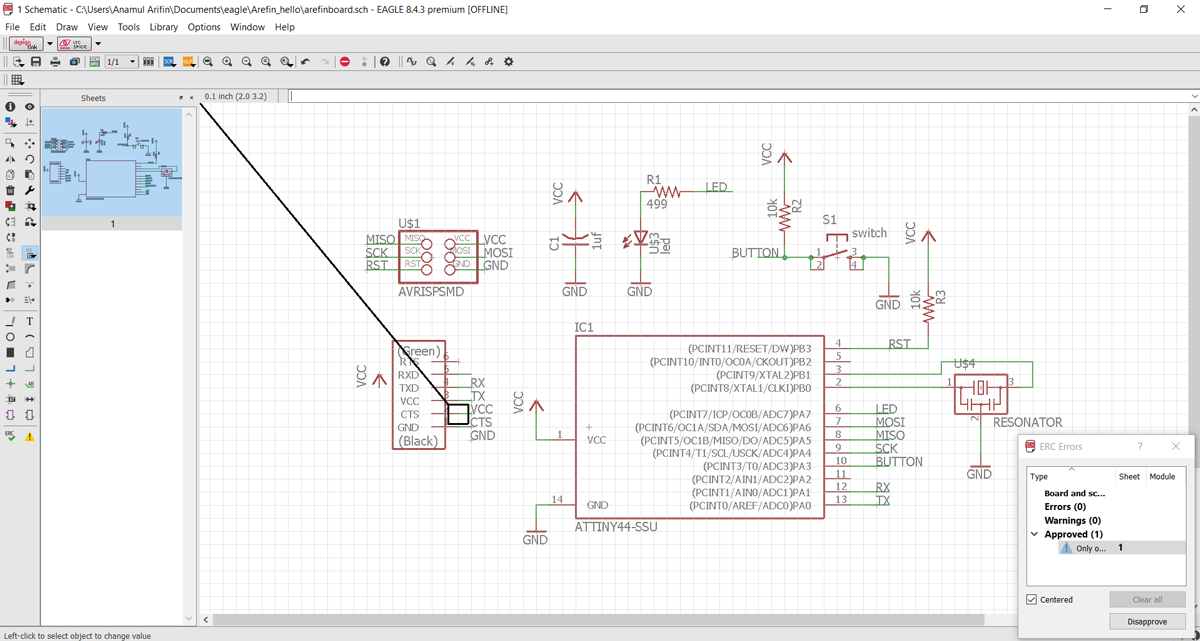The width and height of the screenshot is (1200, 641).
Task: Click the red Stop command icon
Action: (345, 62)
